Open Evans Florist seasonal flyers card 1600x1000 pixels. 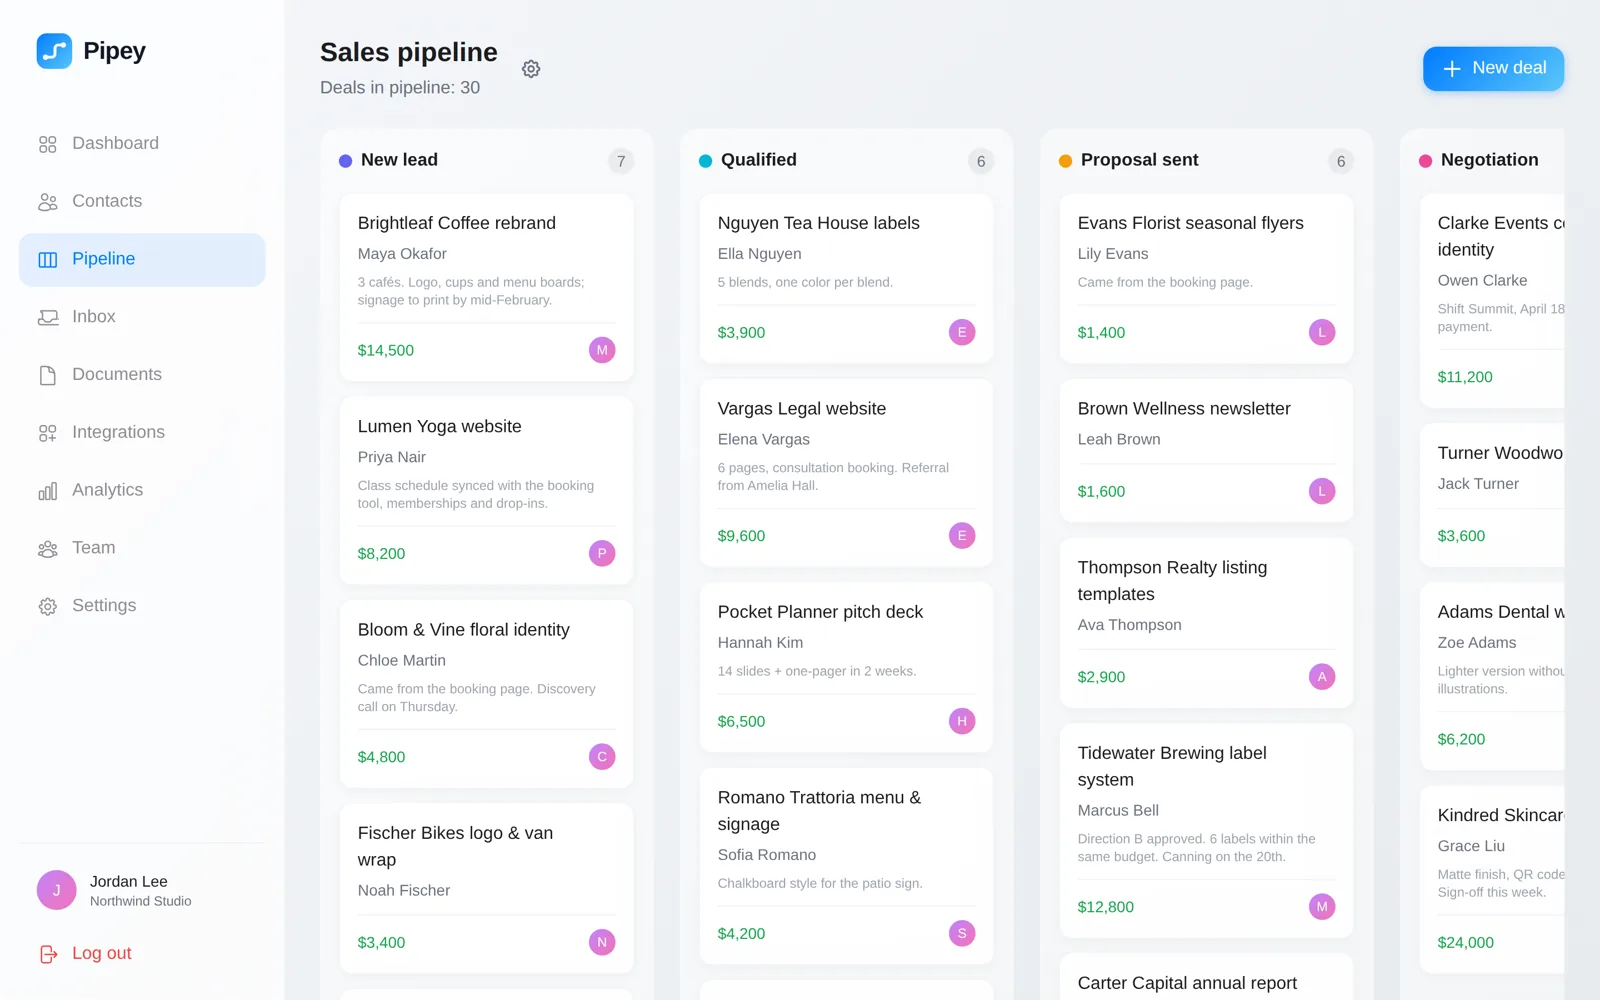click(1206, 279)
